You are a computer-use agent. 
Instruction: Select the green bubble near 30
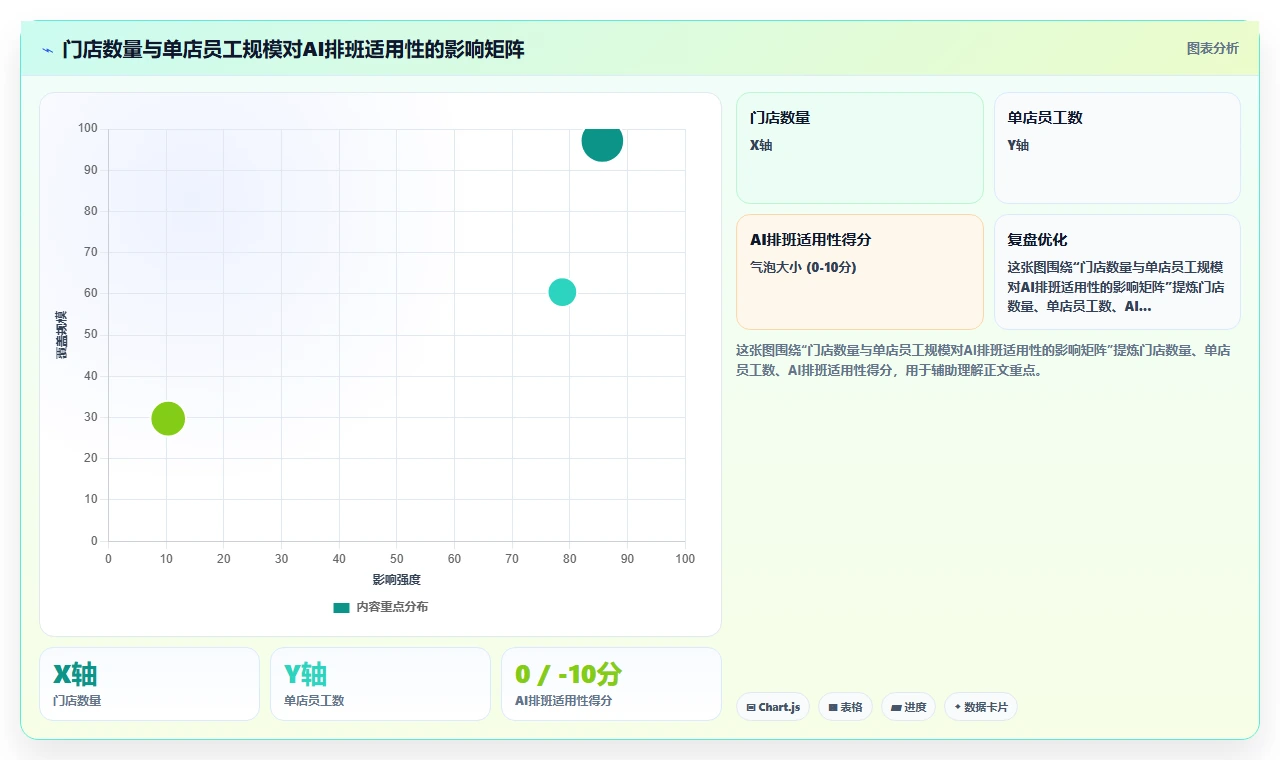coord(168,418)
